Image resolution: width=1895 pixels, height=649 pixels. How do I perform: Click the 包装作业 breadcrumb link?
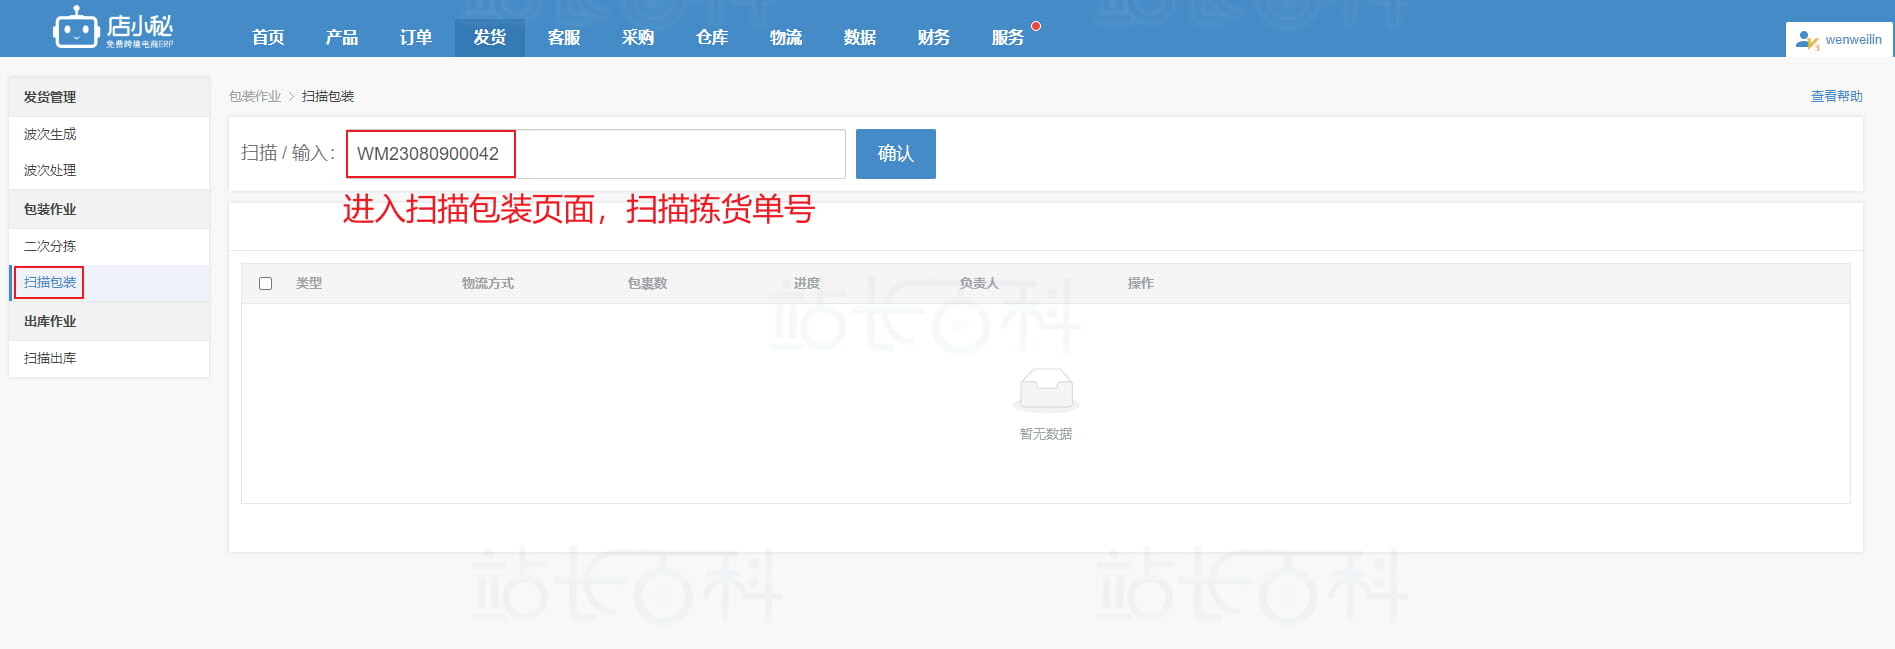(x=255, y=96)
